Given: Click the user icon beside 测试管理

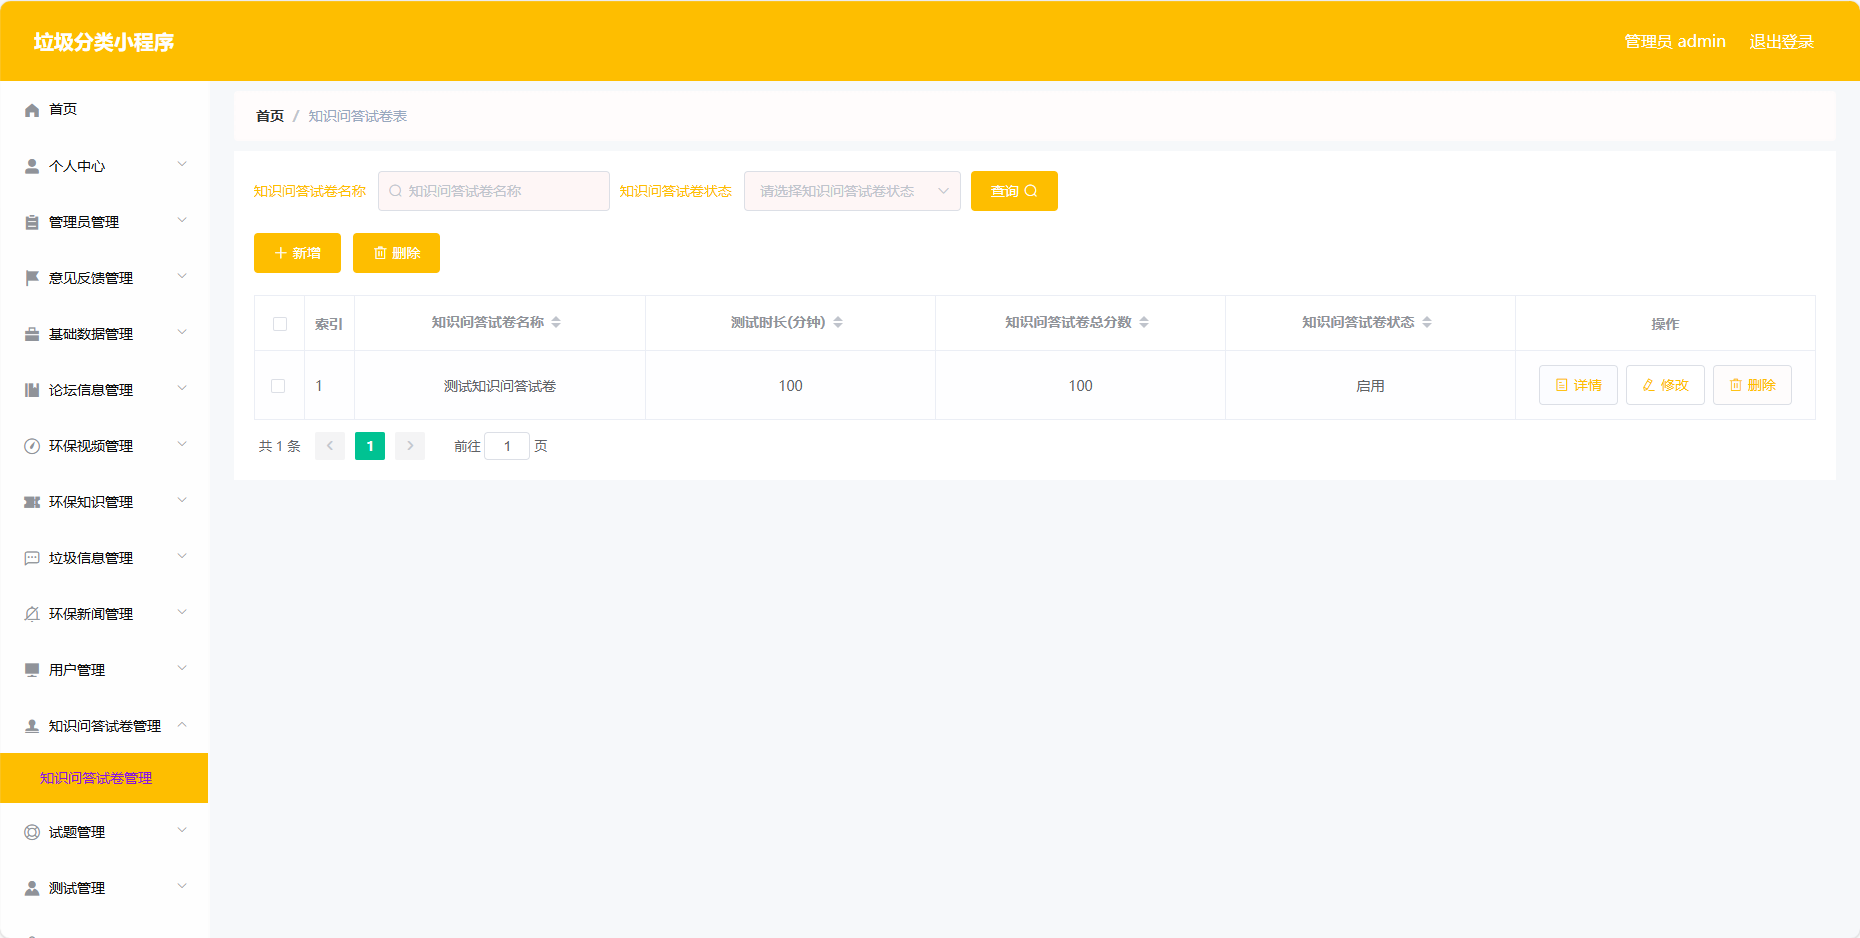Looking at the screenshot, I should [32, 888].
